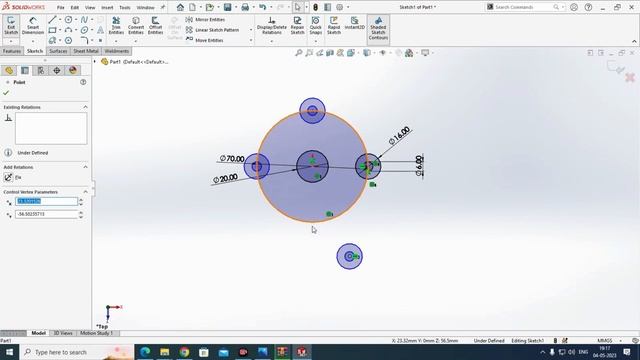Open the FeatureManager design tree tab
This screenshot has width=640, height=360.
tap(9, 70)
